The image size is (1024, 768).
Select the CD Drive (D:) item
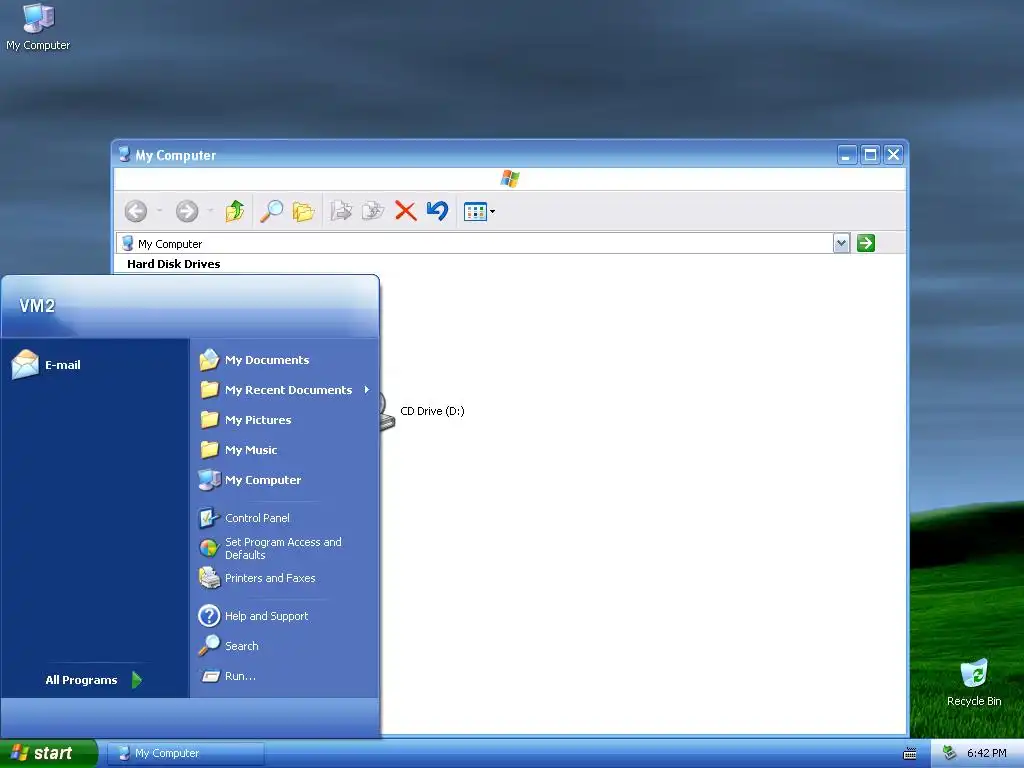432,411
